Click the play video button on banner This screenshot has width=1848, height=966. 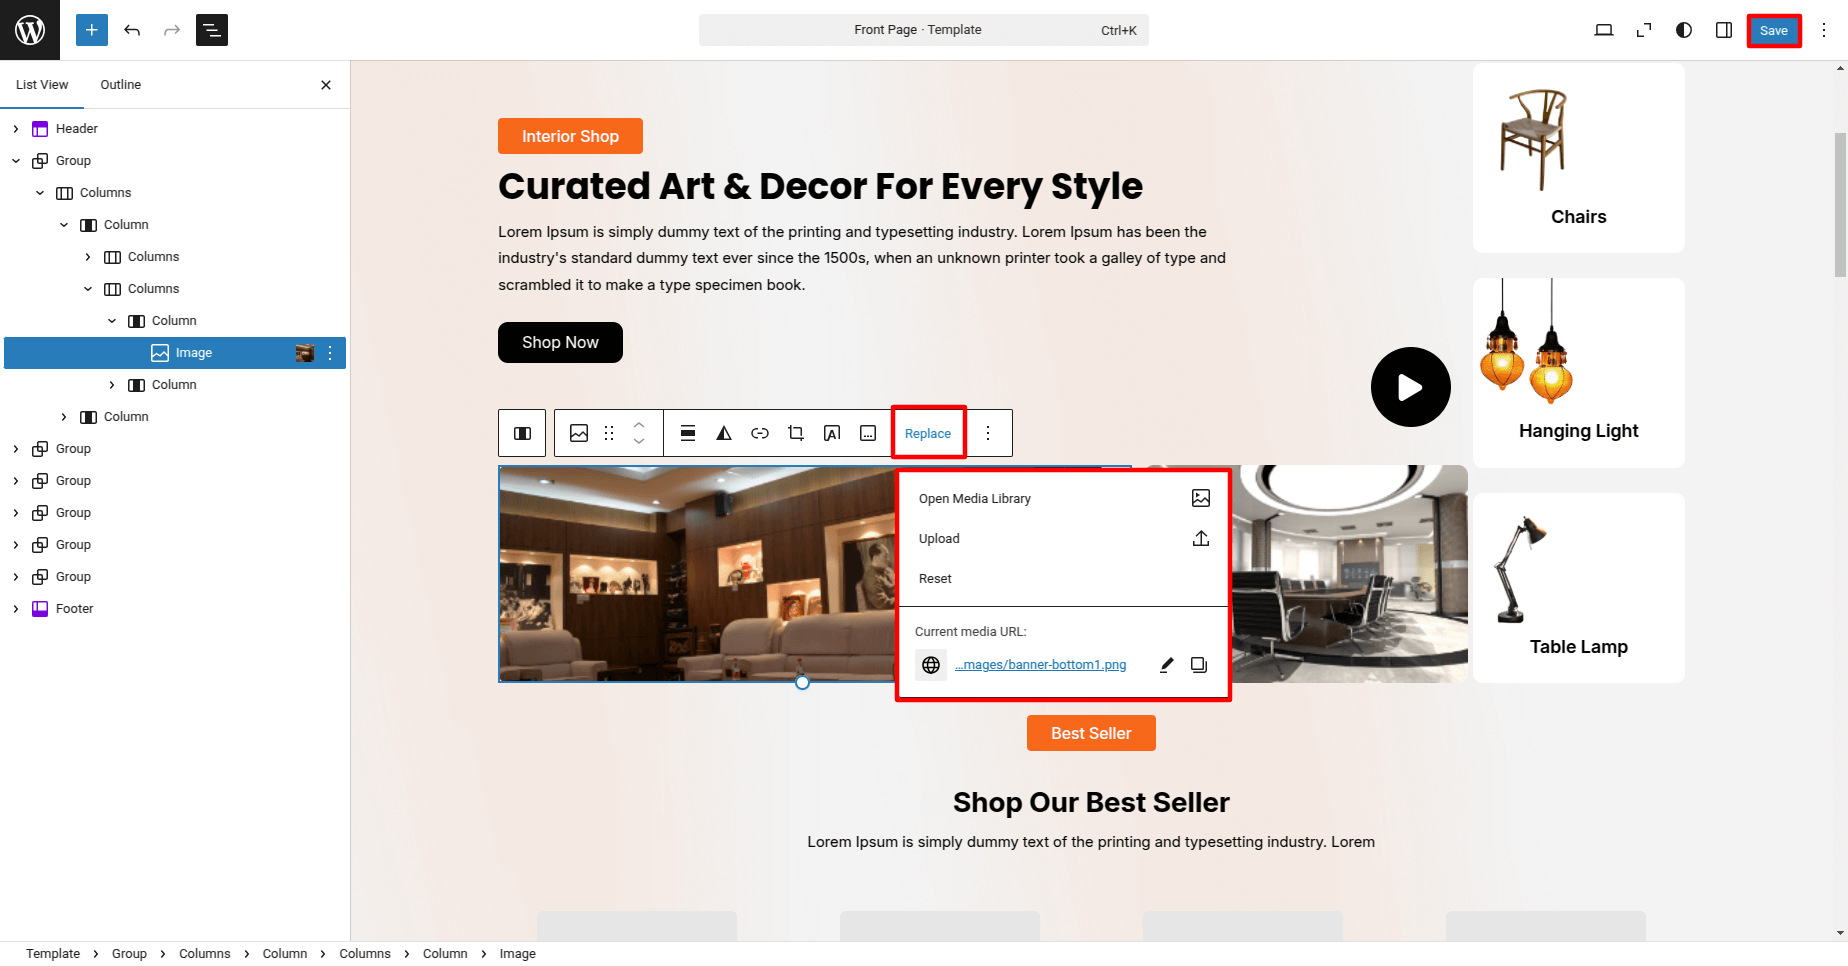1410,387
